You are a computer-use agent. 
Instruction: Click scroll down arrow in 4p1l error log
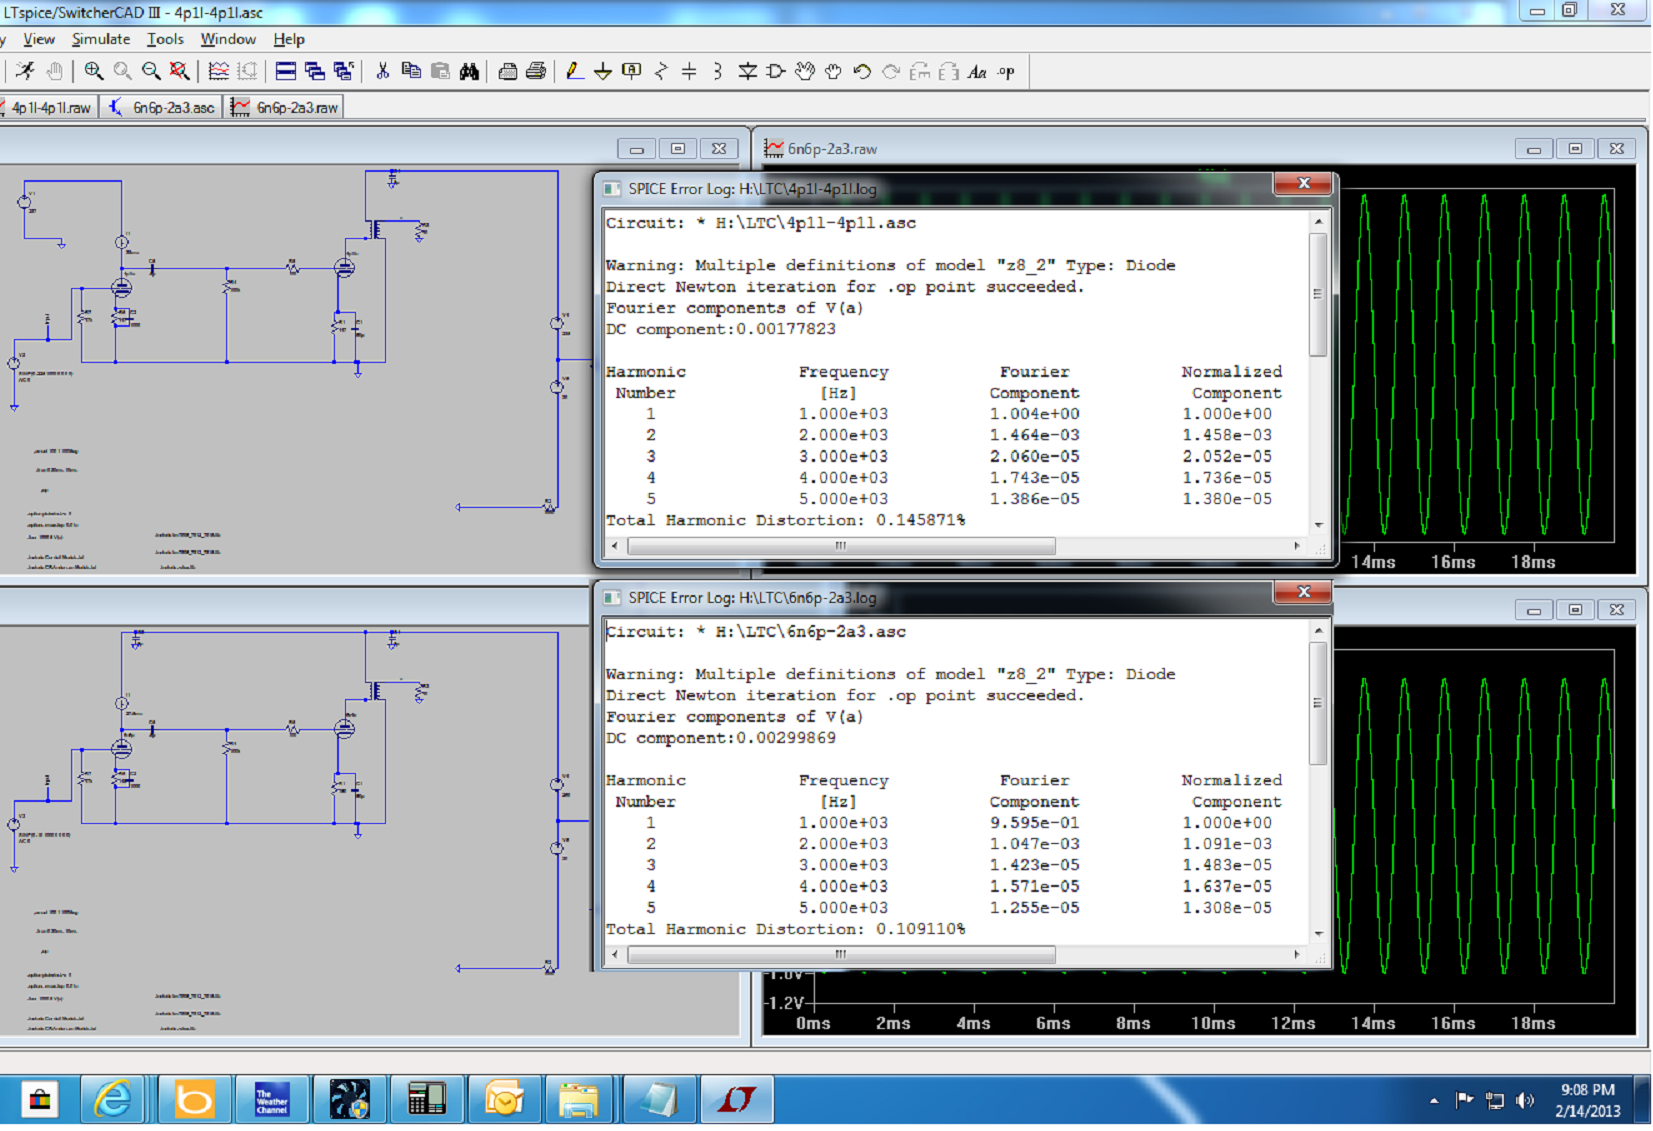coord(1318,524)
